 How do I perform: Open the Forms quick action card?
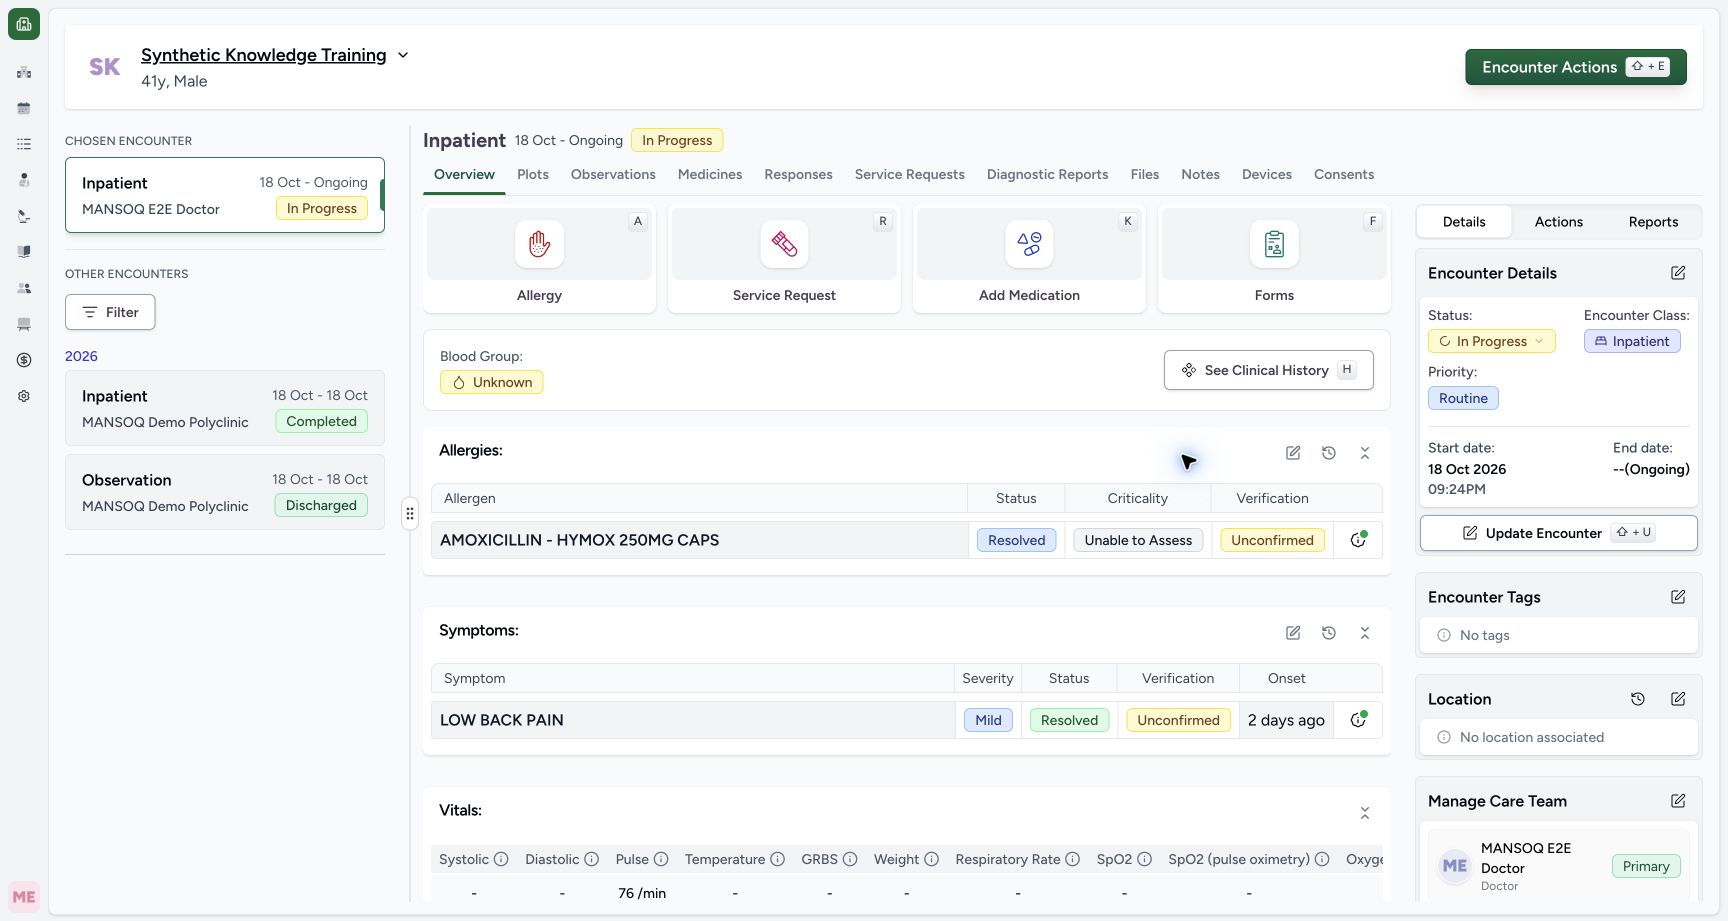click(1274, 259)
